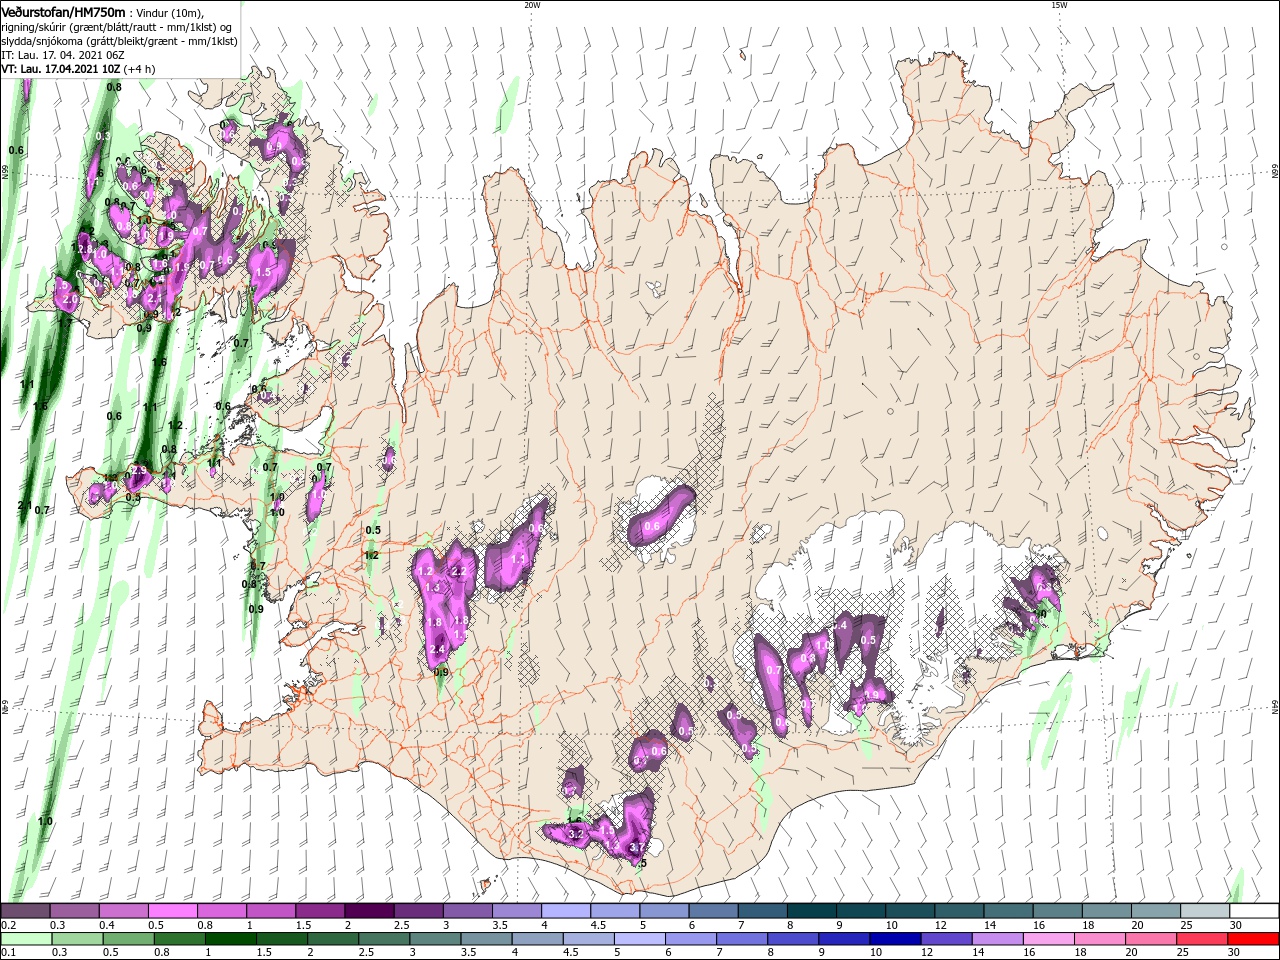Select the darkest green 1–1.5 rain legend swatch
1280x960 pixels.
(x=230, y=939)
